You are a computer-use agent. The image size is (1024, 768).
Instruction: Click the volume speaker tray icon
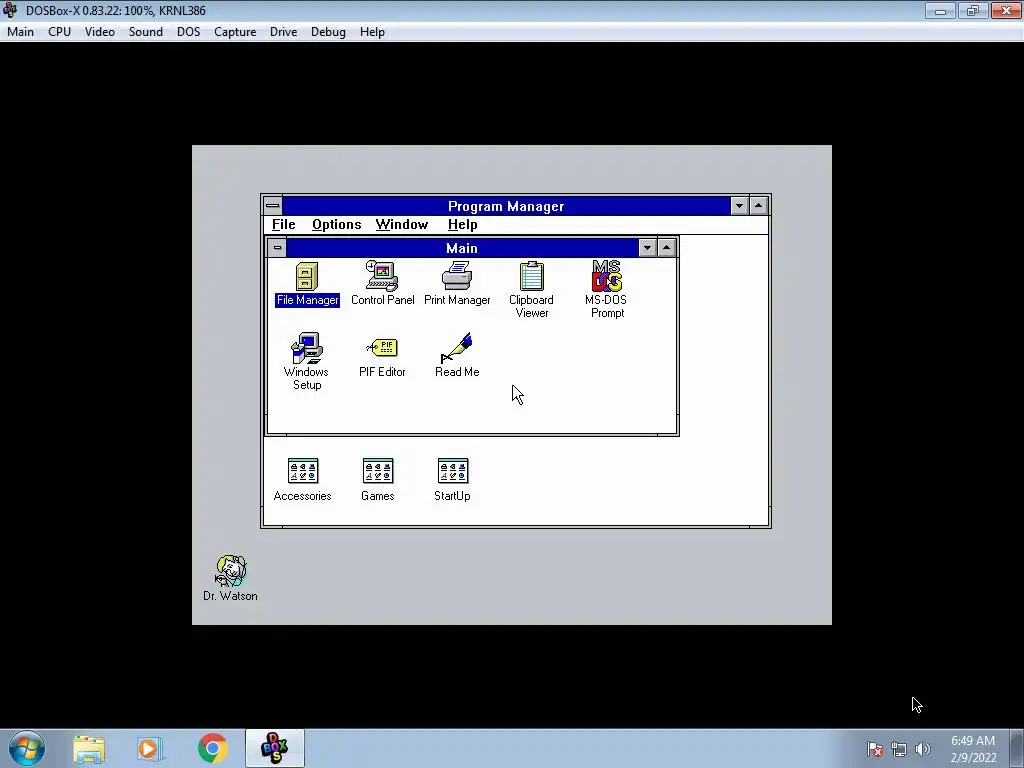pyautogui.click(x=922, y=749)
